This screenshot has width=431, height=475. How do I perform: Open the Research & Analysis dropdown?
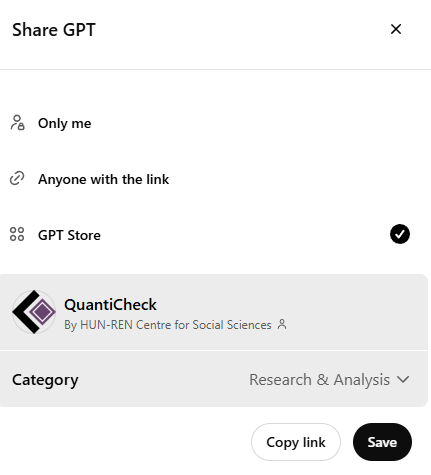[329, 379]
